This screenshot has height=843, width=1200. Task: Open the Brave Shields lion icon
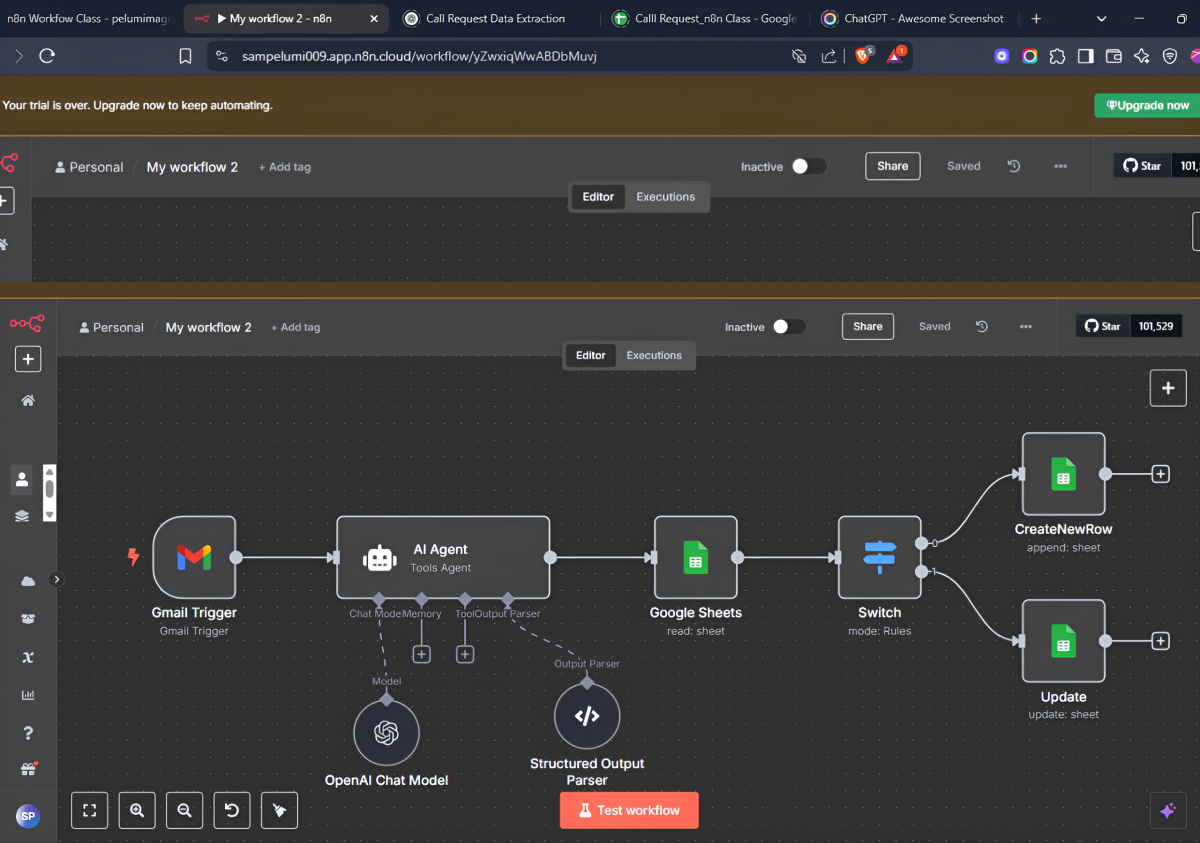click(864, 56)
